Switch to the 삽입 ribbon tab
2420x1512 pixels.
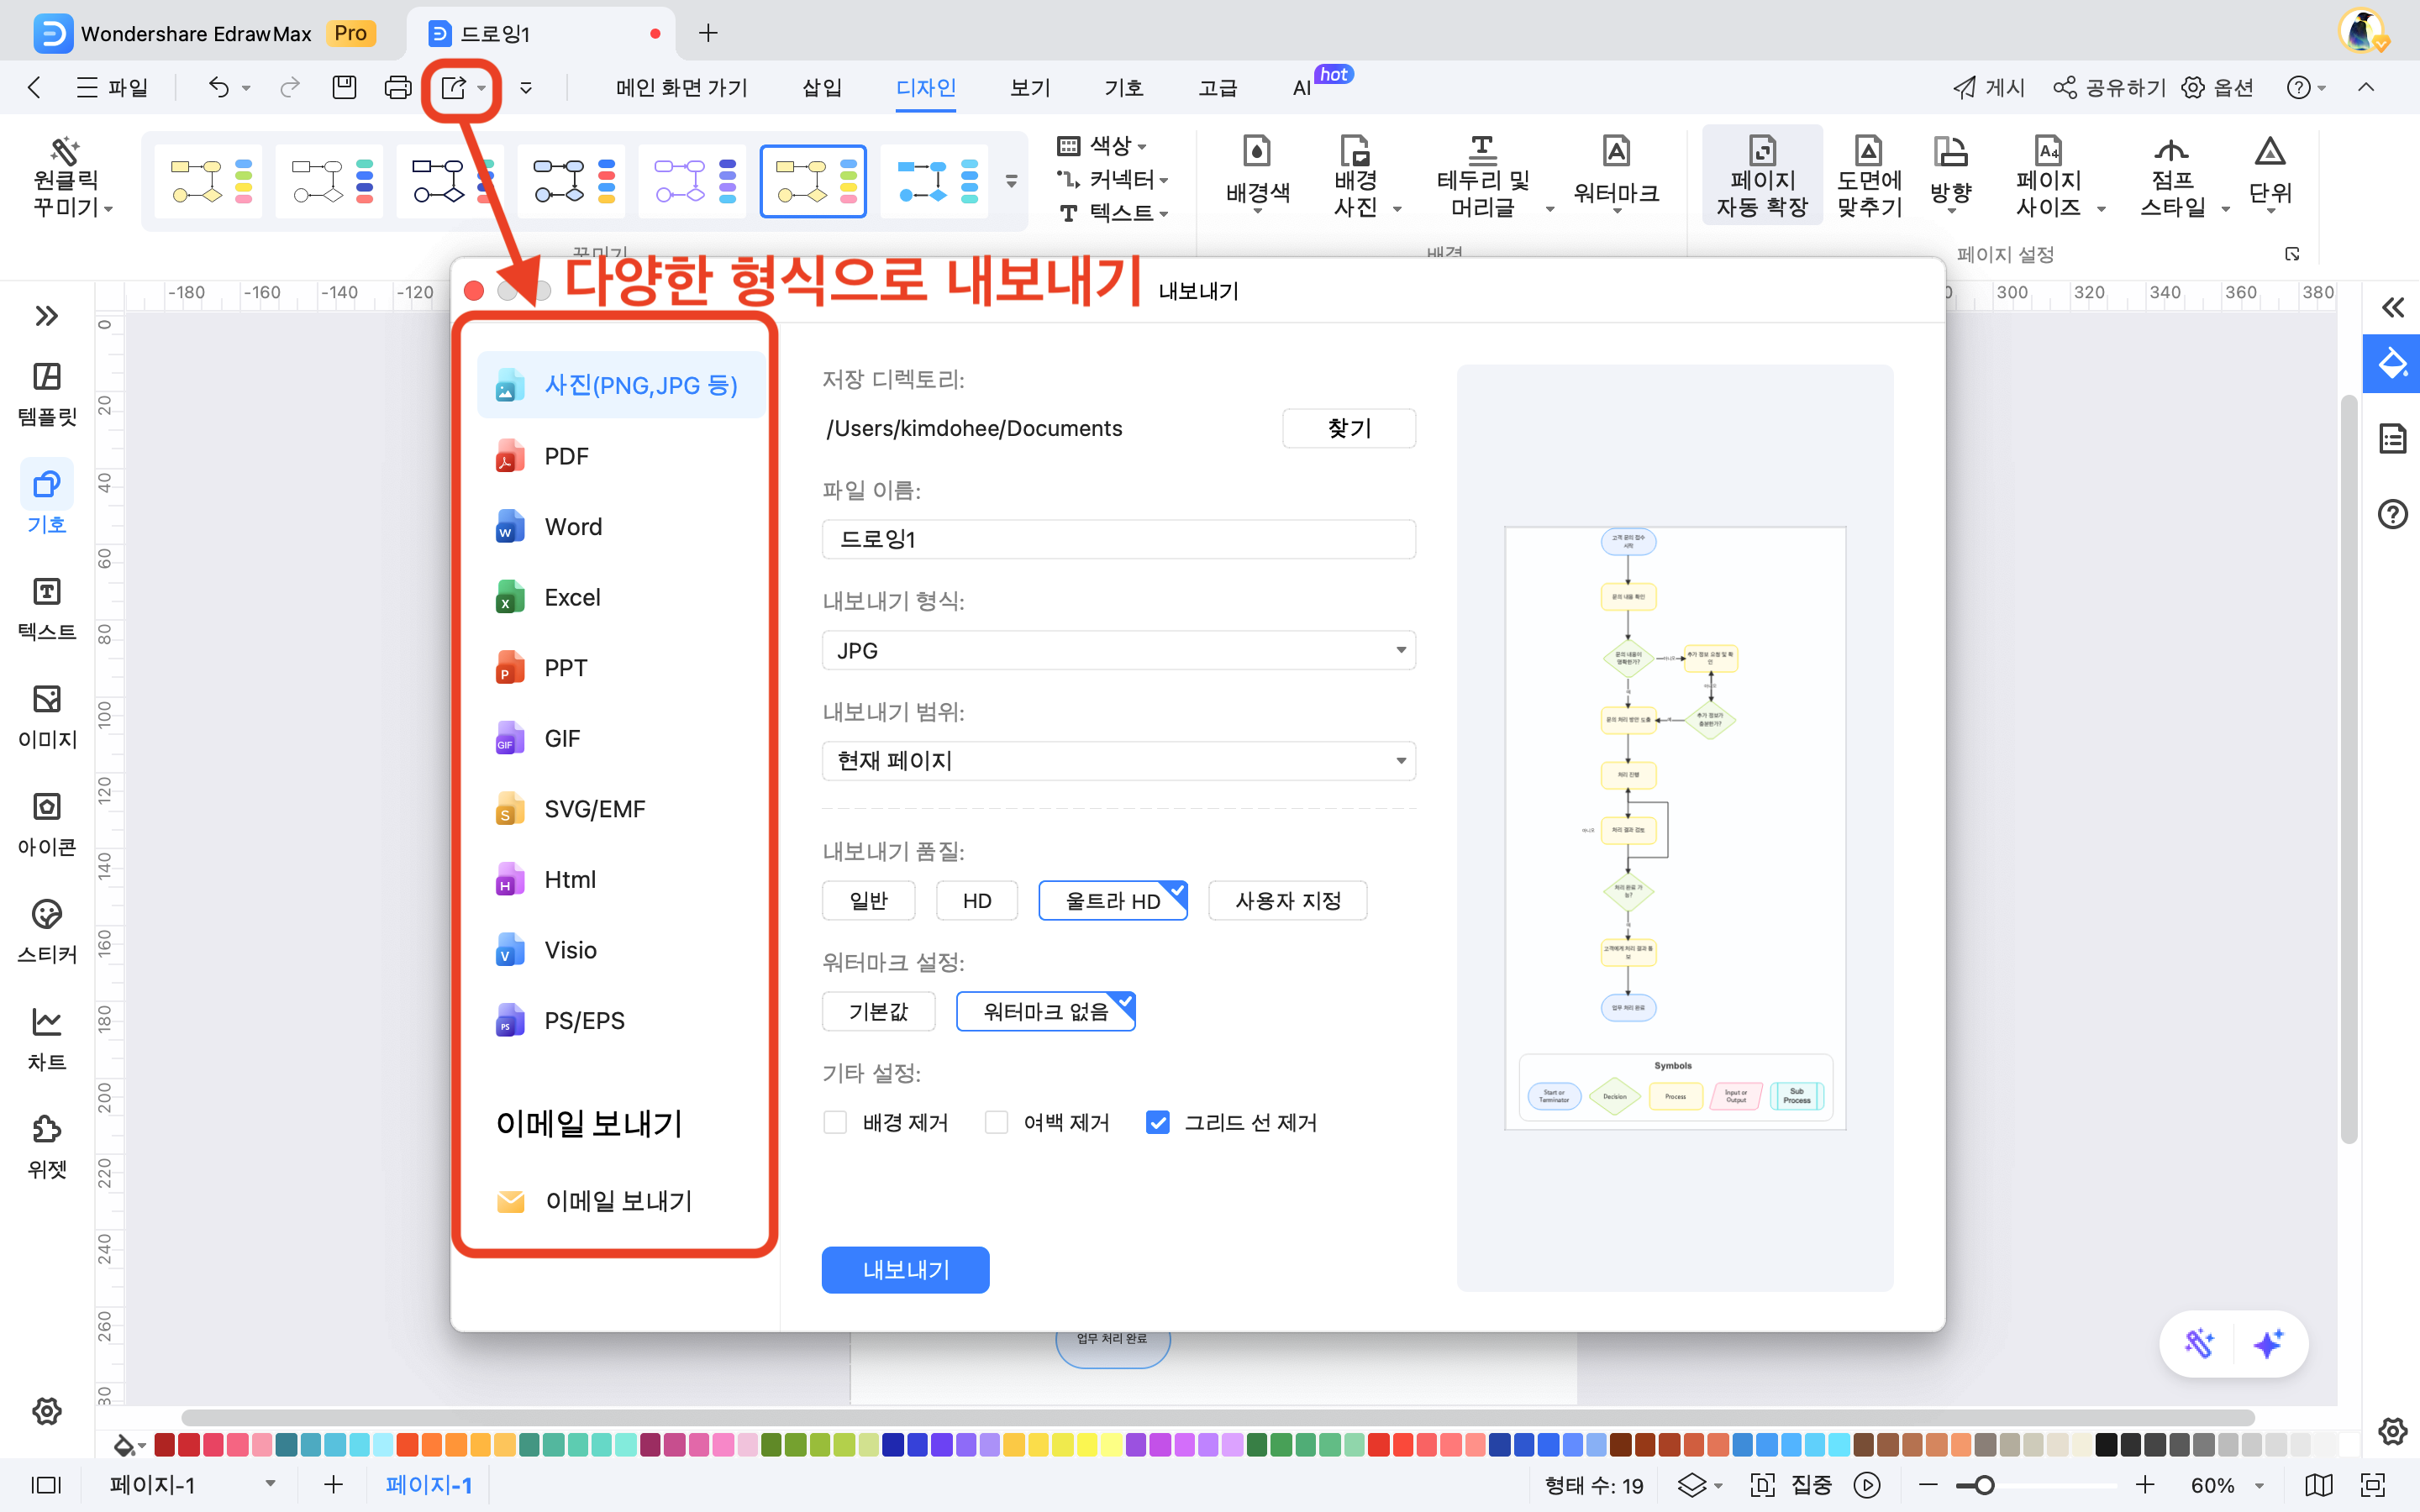822,88
